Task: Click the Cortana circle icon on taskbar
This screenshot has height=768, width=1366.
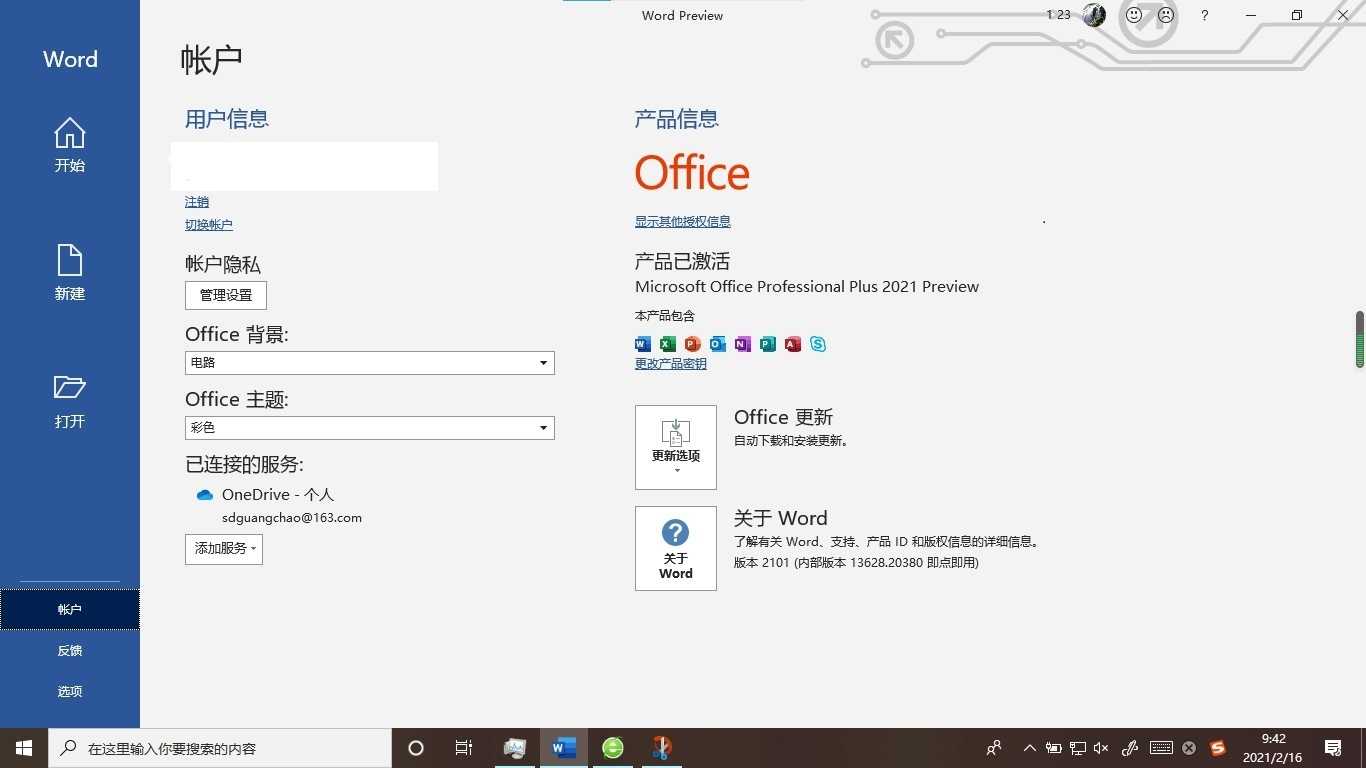Action: point(416,748)
